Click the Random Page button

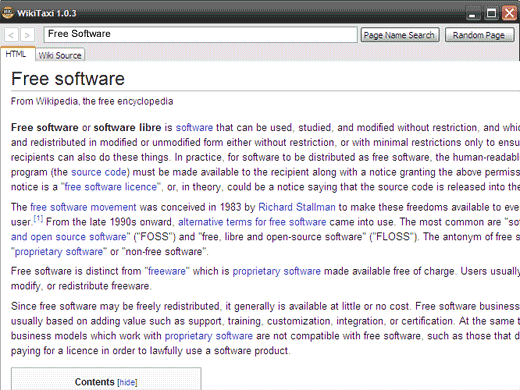(x=479, y=35)
